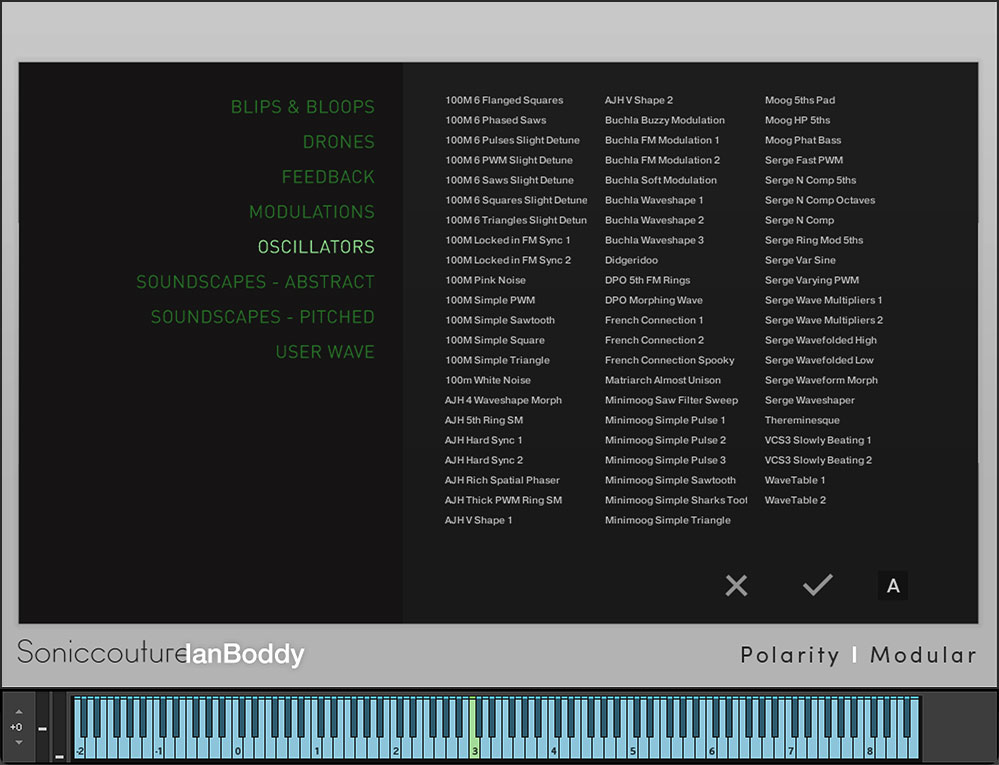Select preset Buchla FM Modulation 1
Viewport: 999px width, 765px height.
click(x=662, y=140)
